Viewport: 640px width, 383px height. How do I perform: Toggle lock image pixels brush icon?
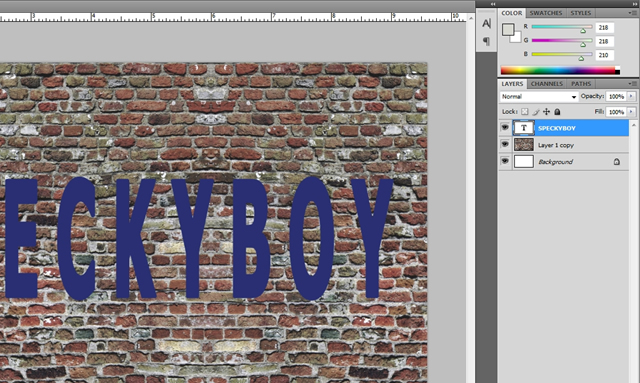point(536,111)
